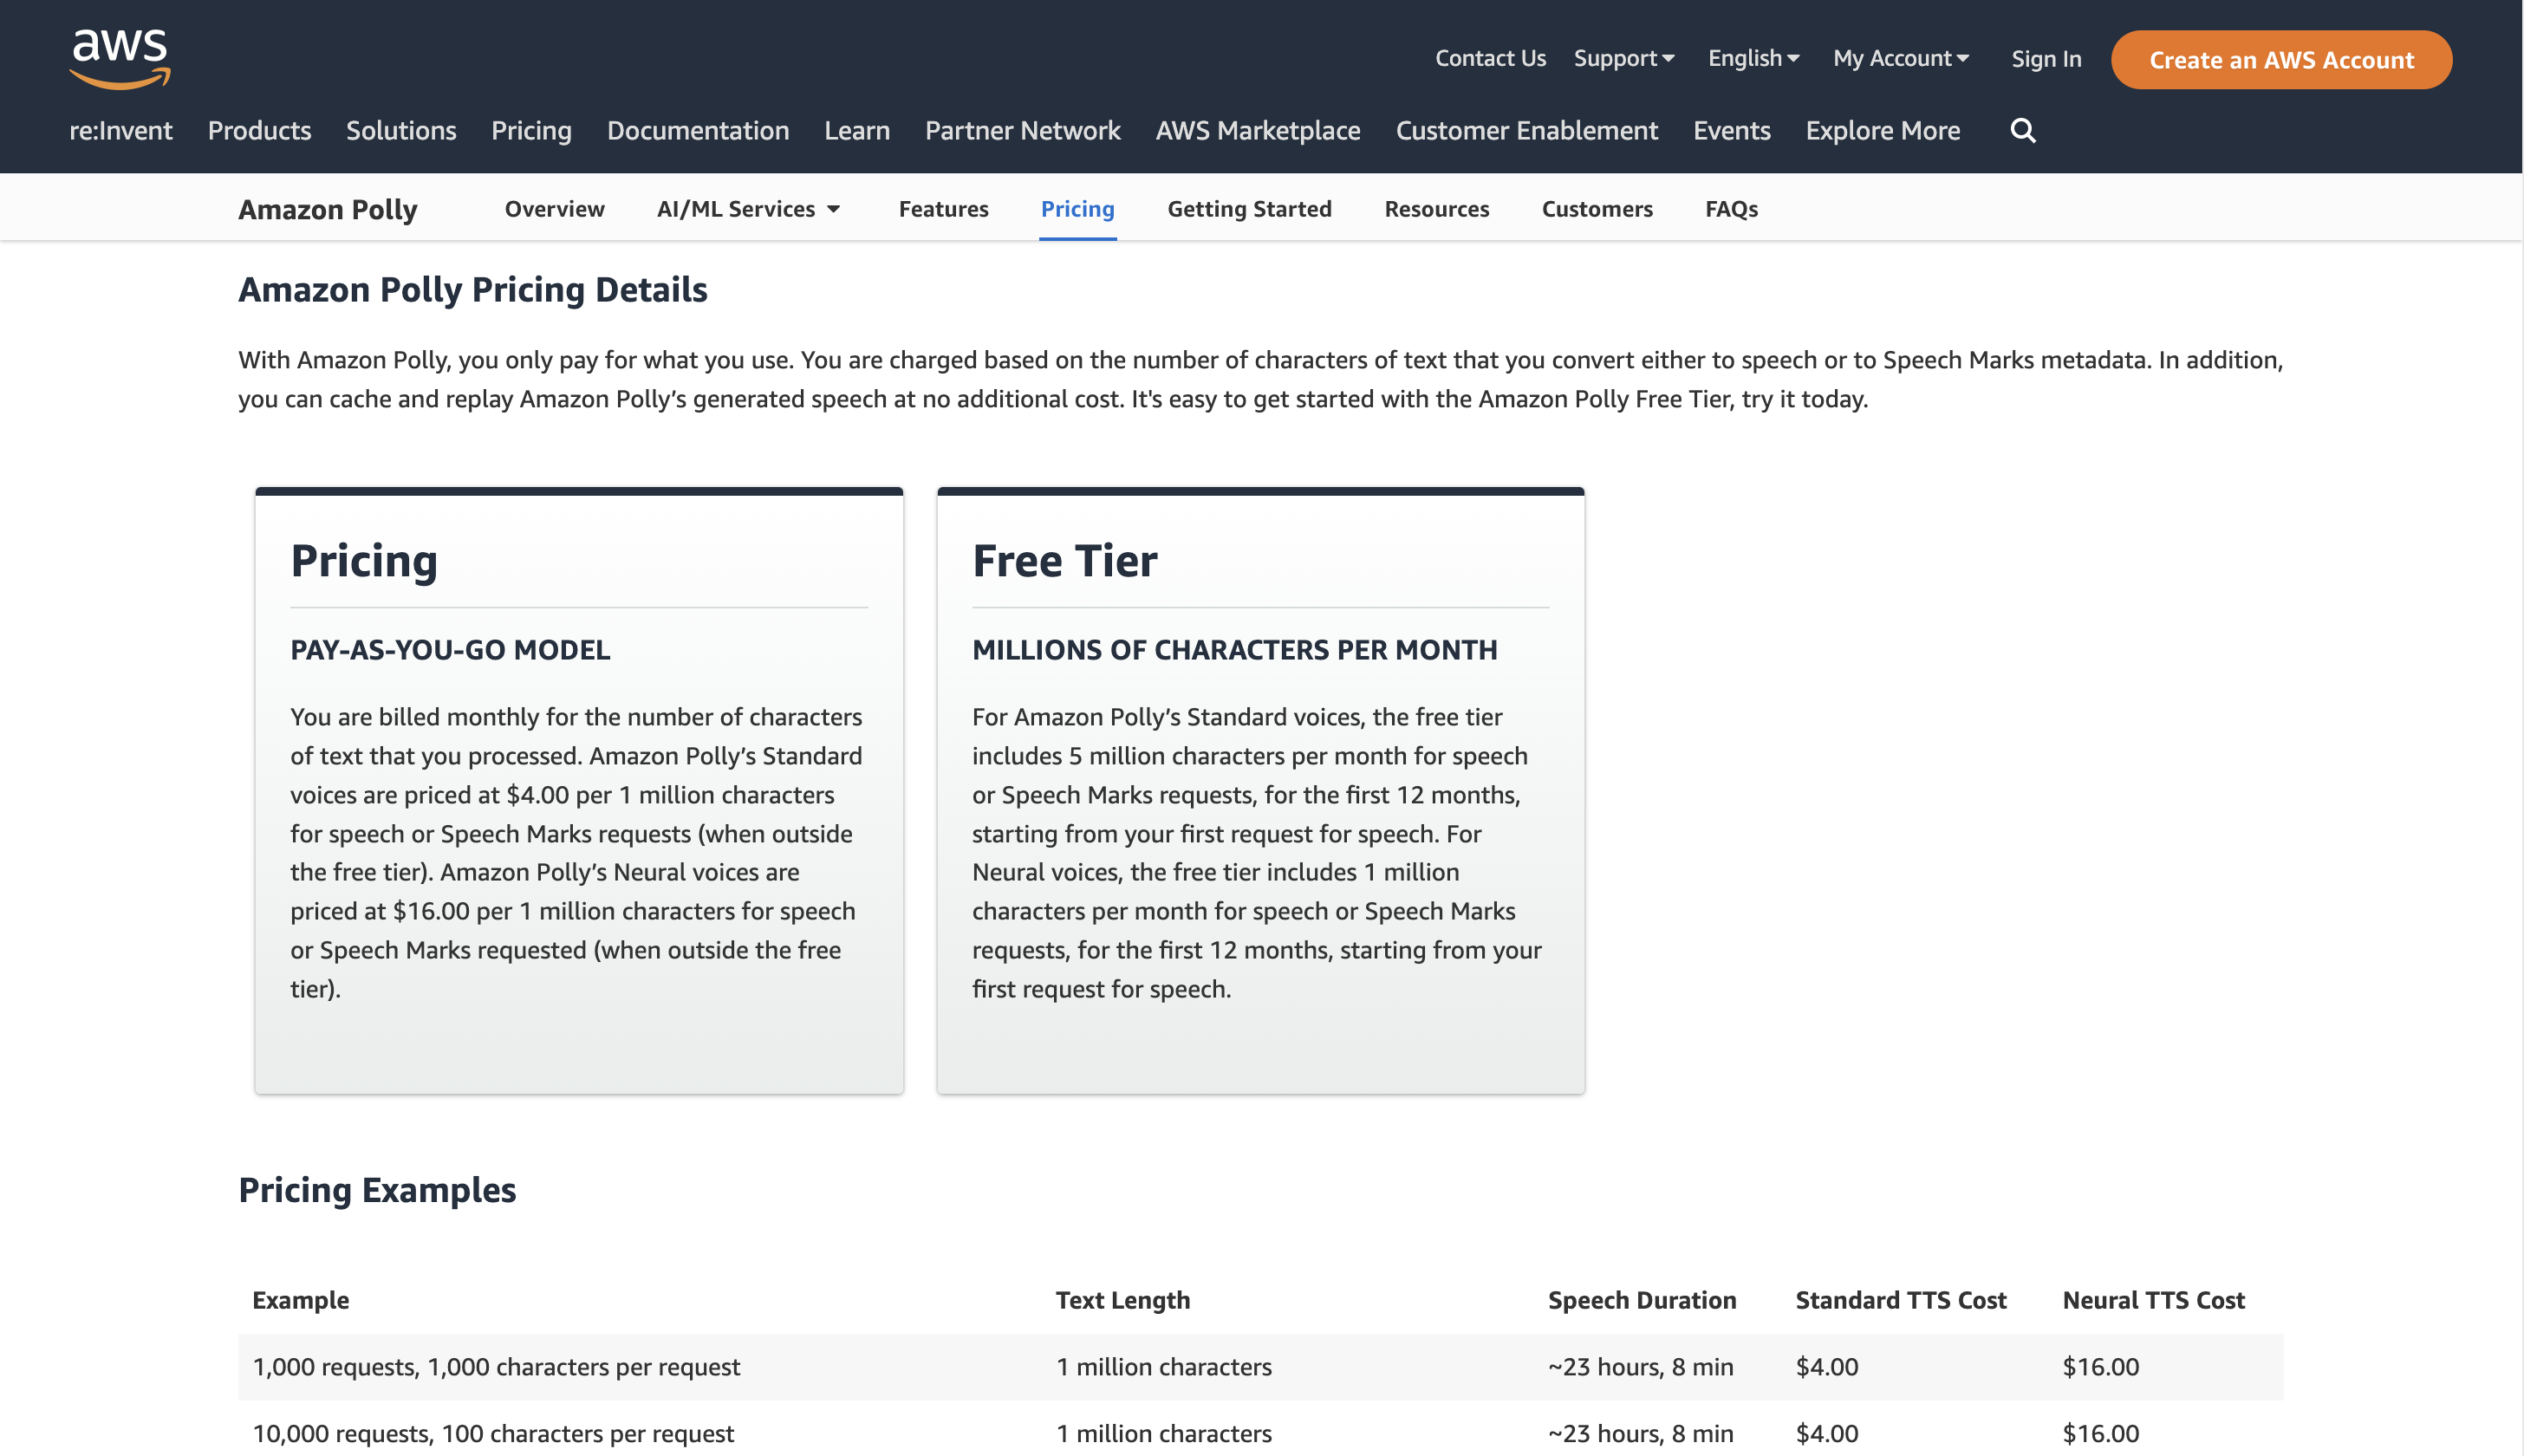Switch to the Resources tab
This screenshot has width=2524, height=1456.
[1436, 209]
